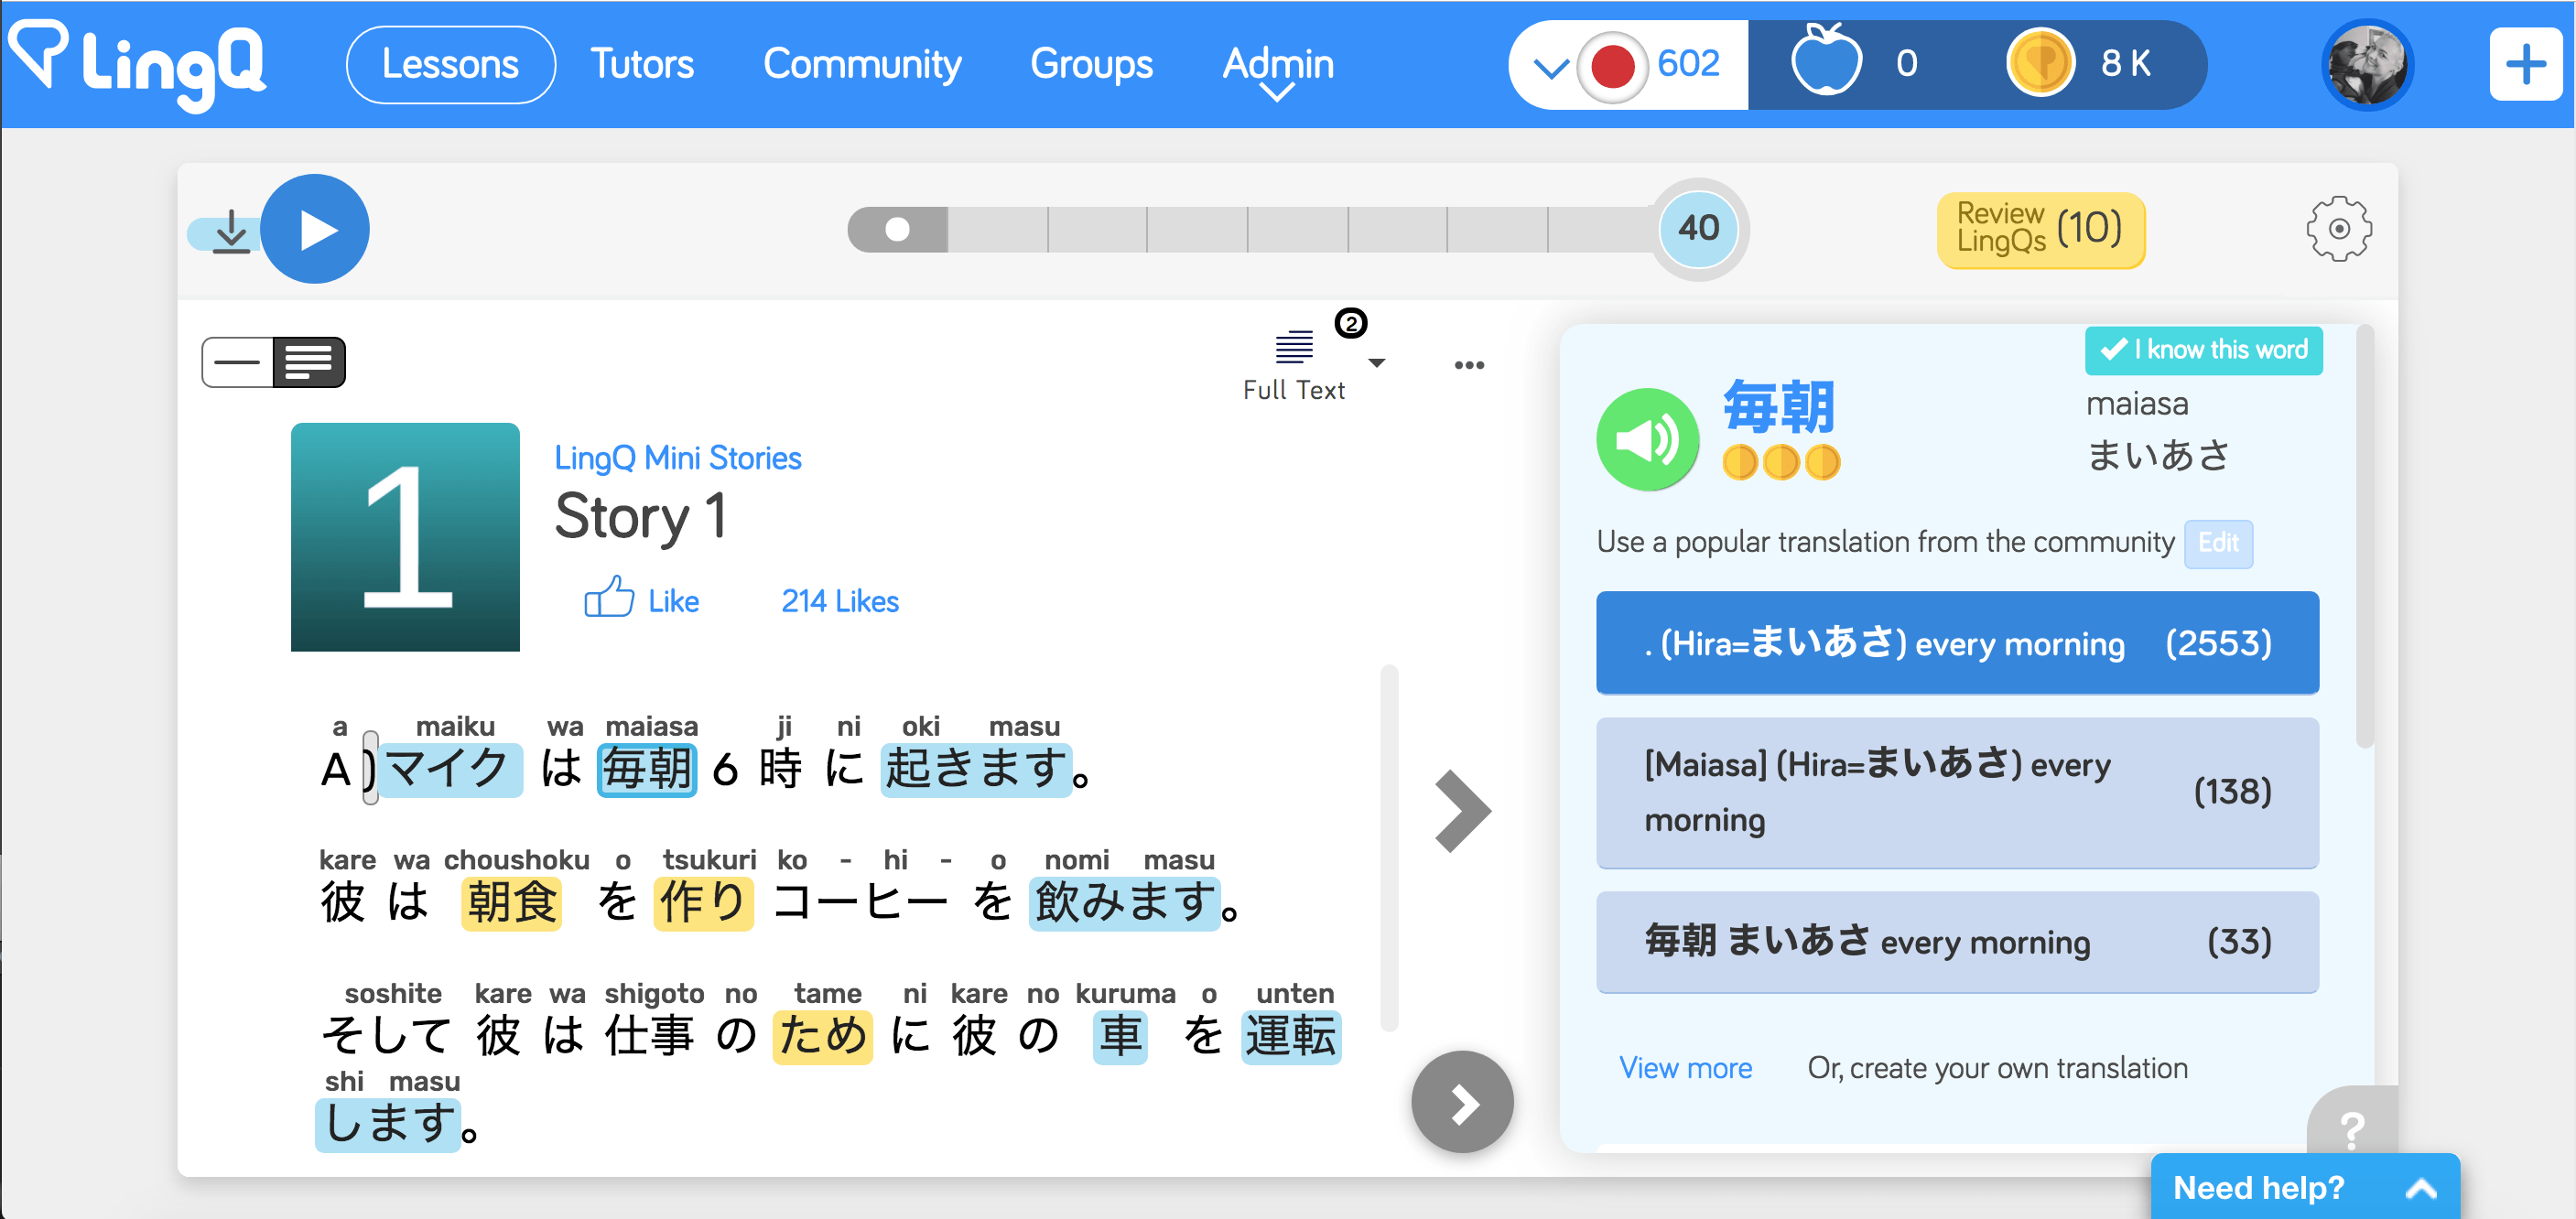
Task: Switch to page view mode toggle
Action: pyautogui.click(x=309, y=362)
